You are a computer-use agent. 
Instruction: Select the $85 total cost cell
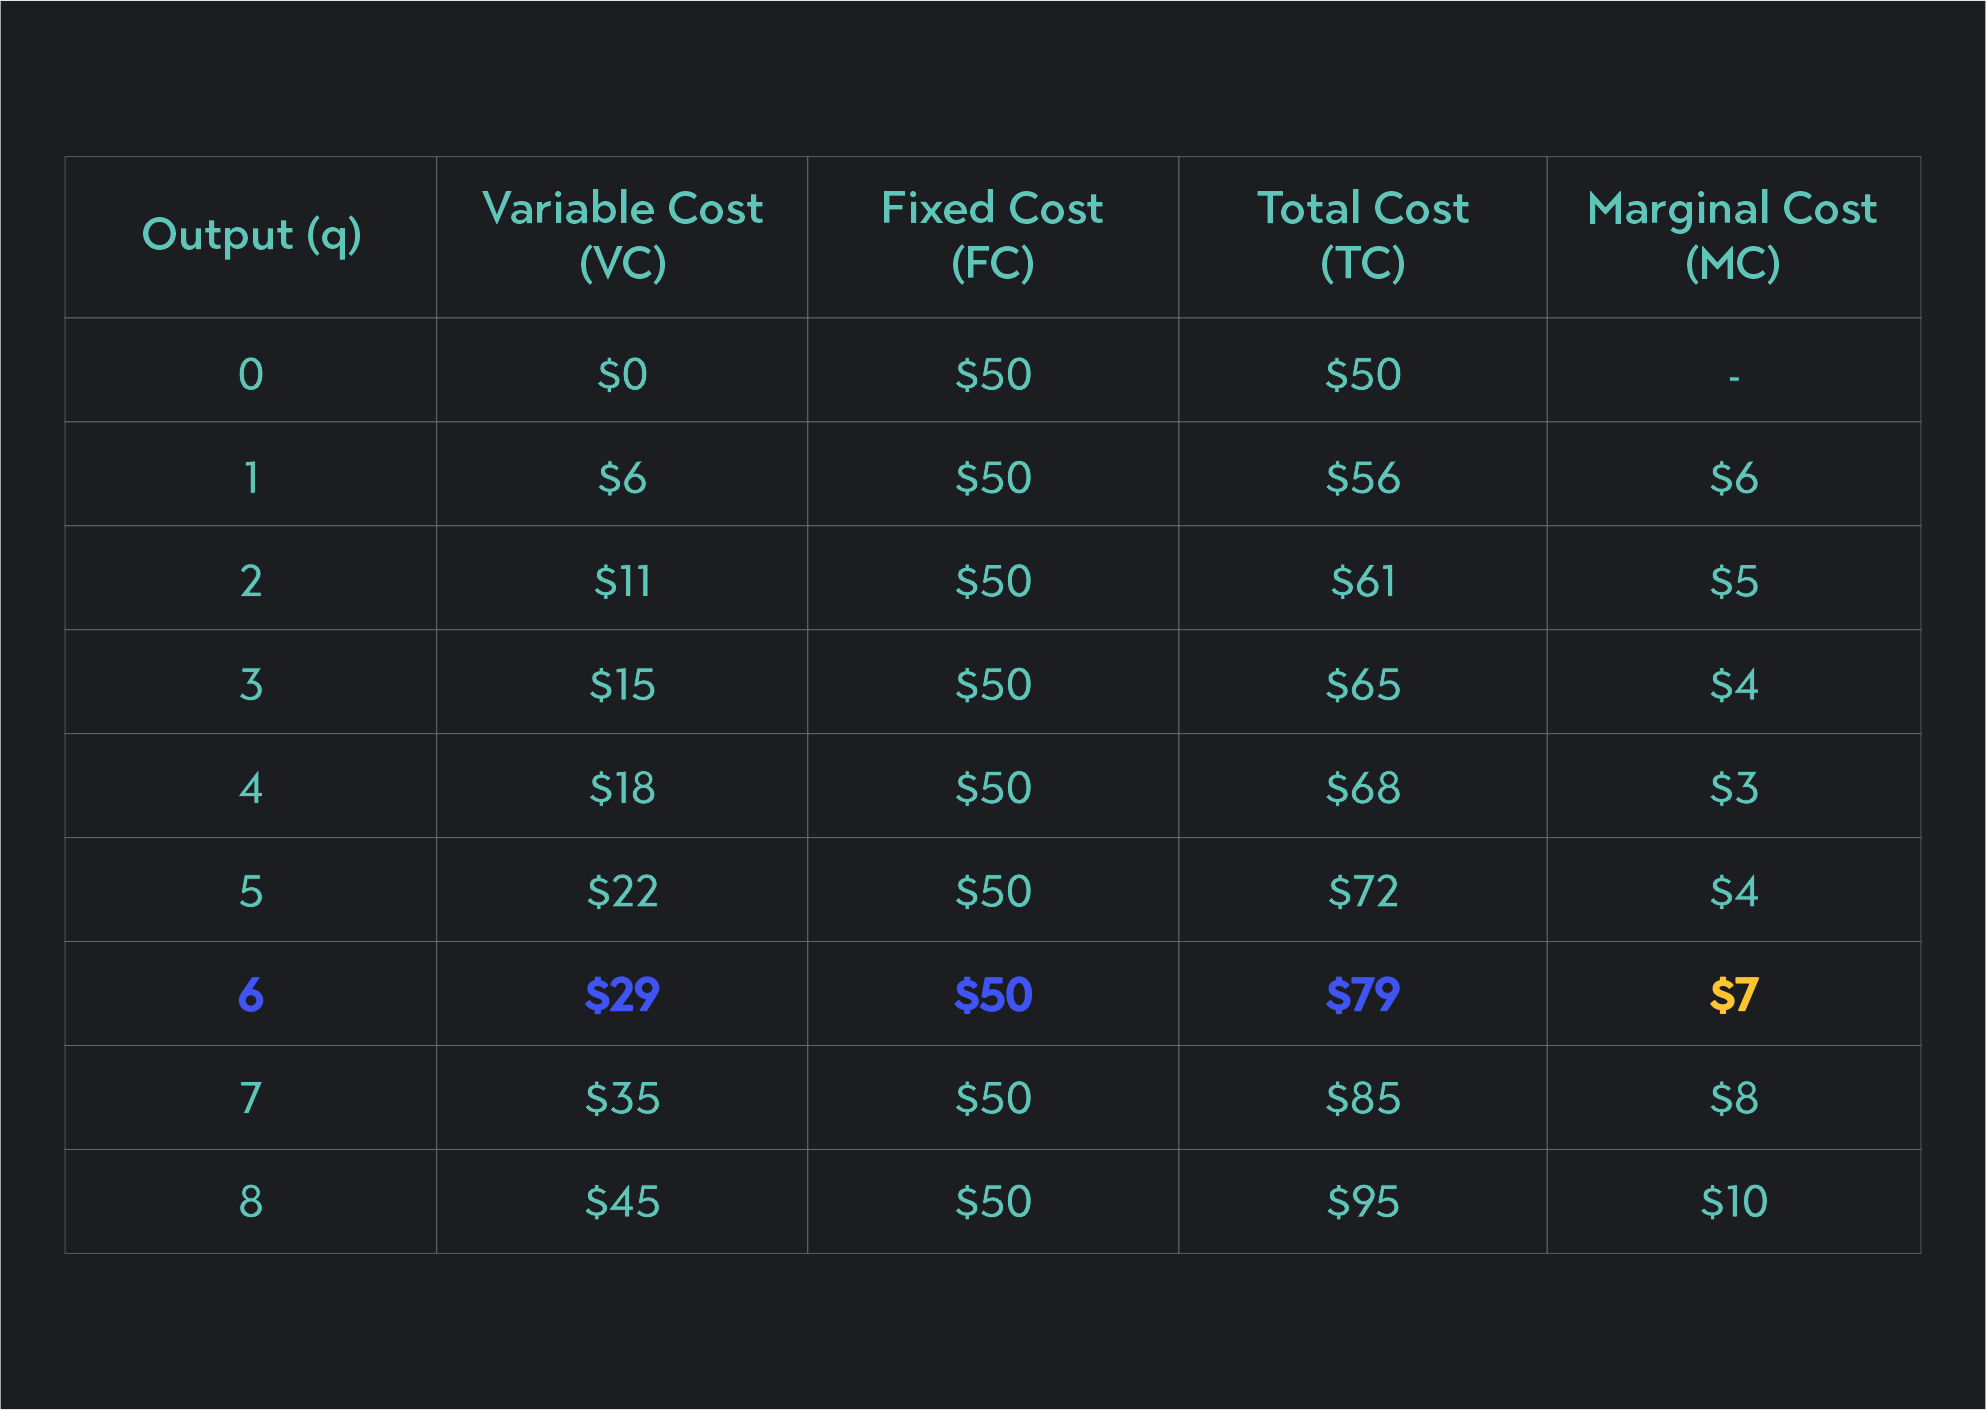[1363, 1098]
